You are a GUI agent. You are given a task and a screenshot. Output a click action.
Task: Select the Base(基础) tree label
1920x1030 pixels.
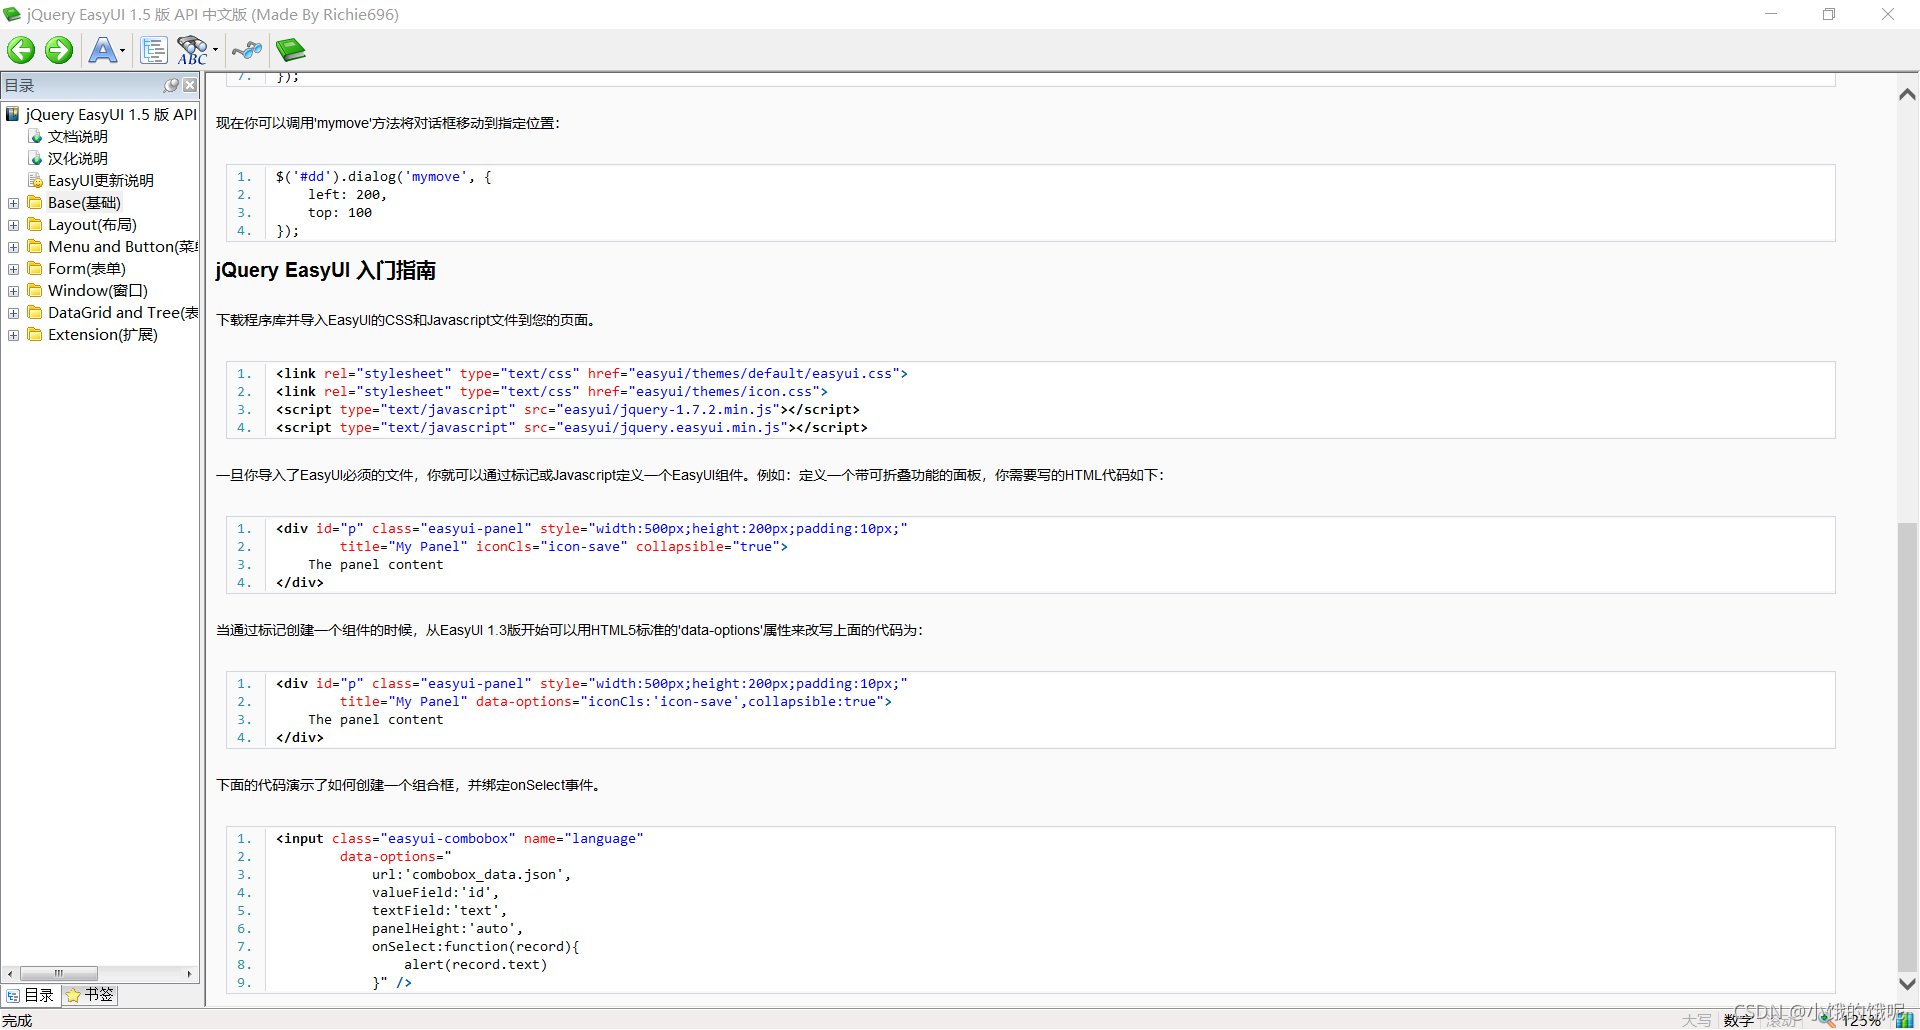[84, 203]
